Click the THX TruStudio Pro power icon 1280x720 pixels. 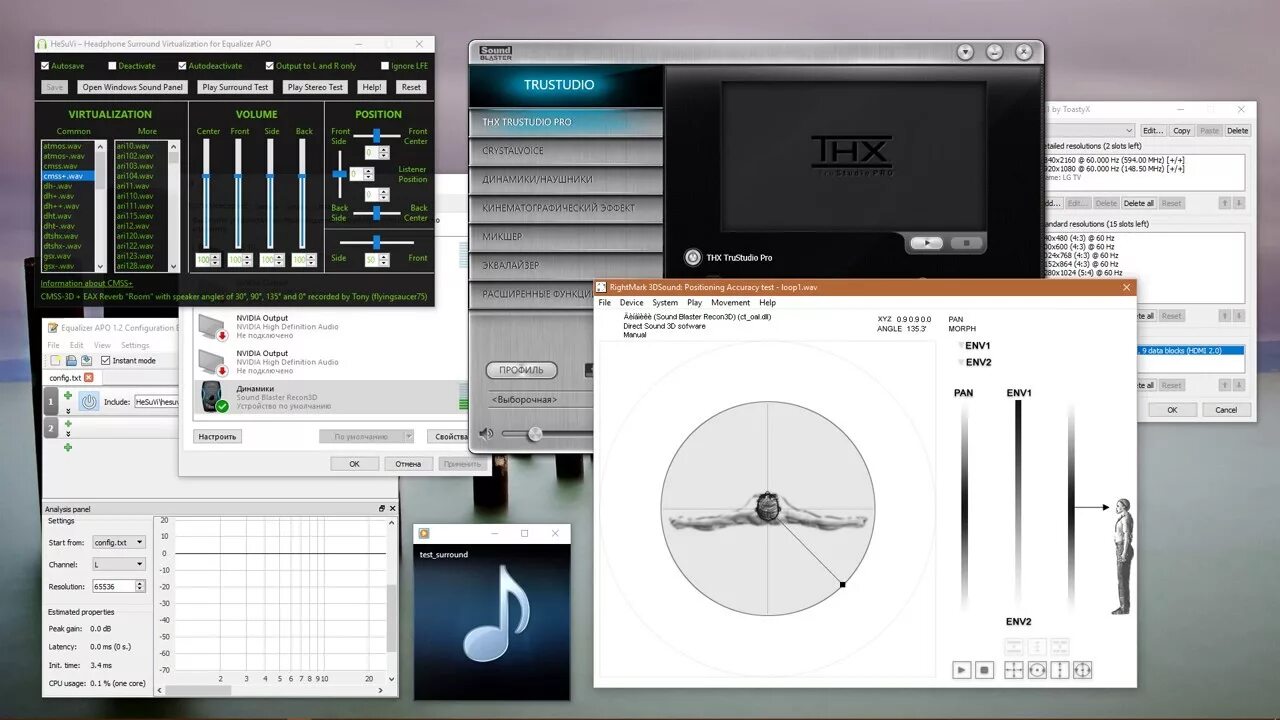(693, 257)
